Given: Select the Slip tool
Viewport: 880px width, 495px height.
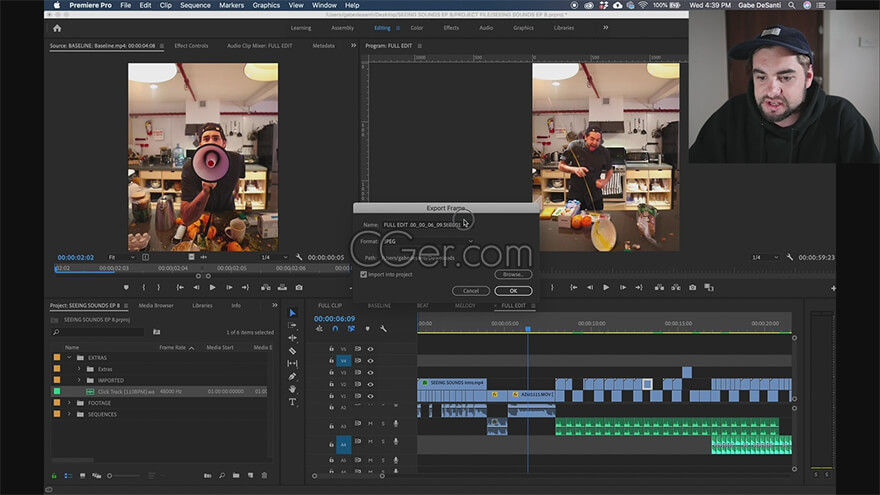Looking at the screenshot, I should tap(292, 363).
